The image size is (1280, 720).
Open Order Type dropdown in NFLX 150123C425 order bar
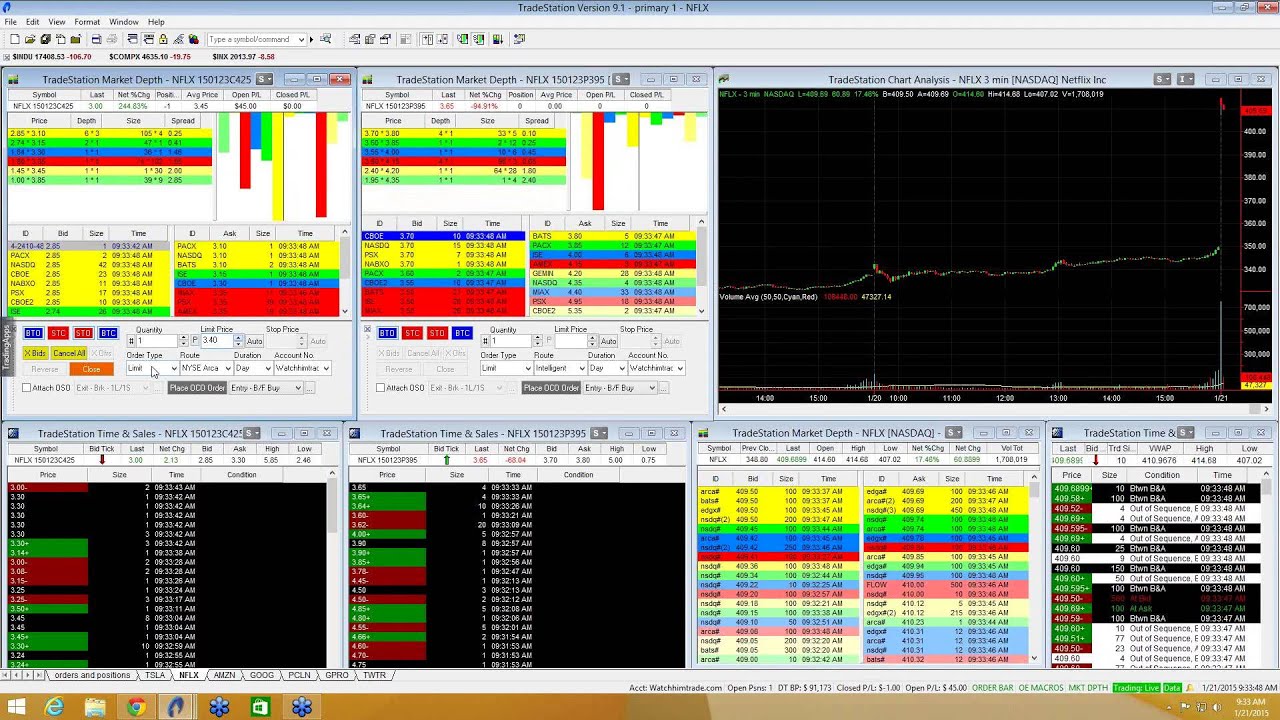[x=174, y=368]
